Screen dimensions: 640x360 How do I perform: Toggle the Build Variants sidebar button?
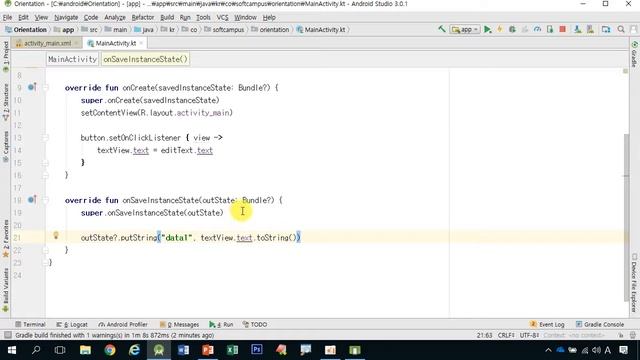[6, 290]
